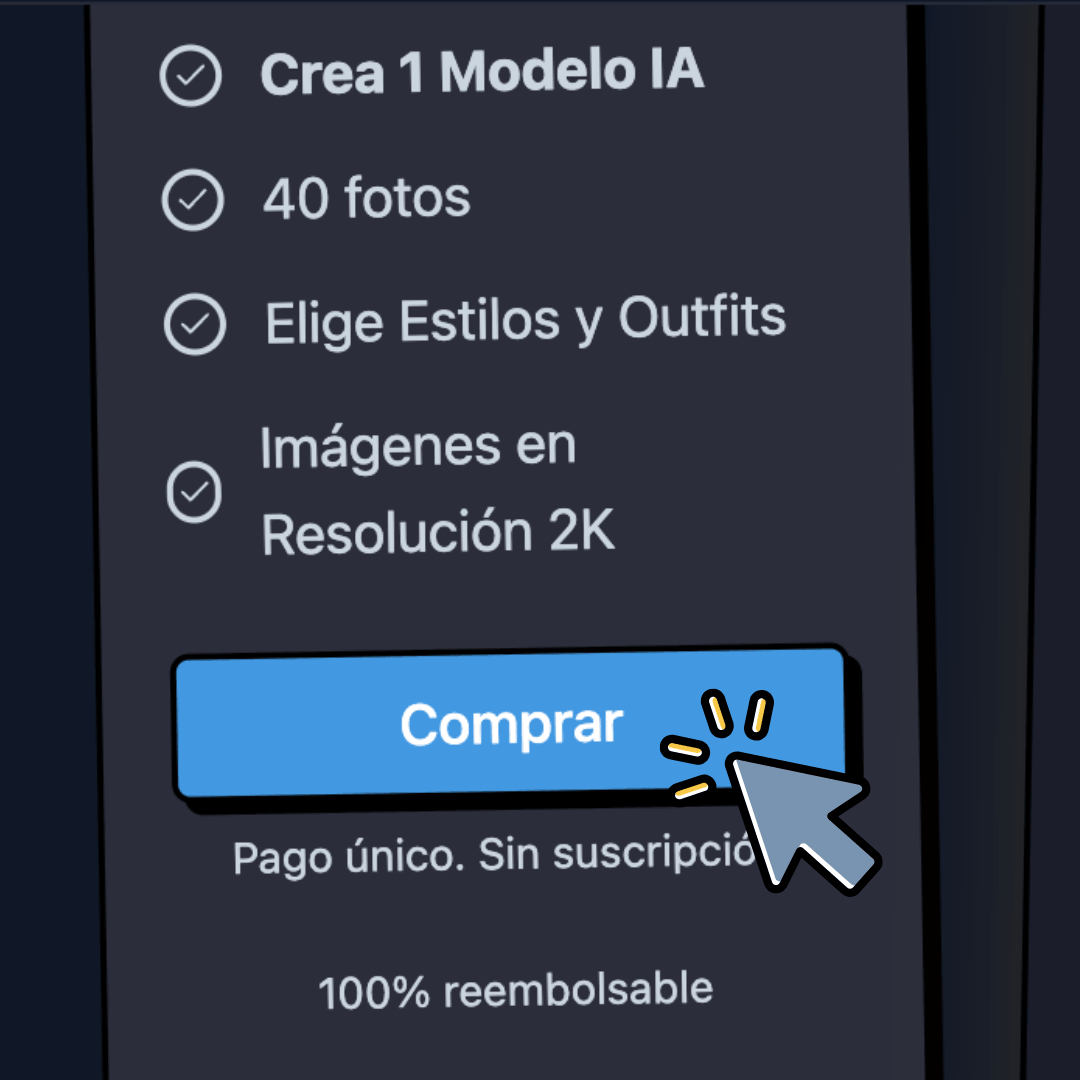Image resolution: width=1080 pixels, height=1080 pixels.
Task: Click the Resolución 2K text line
Action: click(438, 532)
